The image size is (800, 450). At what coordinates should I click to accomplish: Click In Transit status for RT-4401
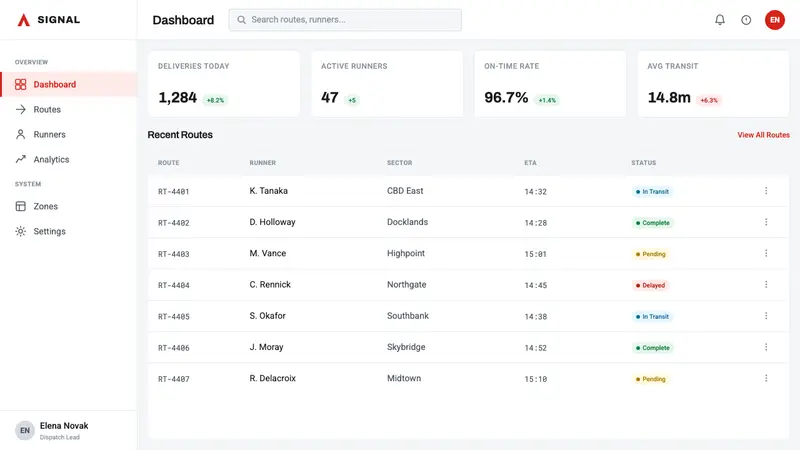[652, 192]
